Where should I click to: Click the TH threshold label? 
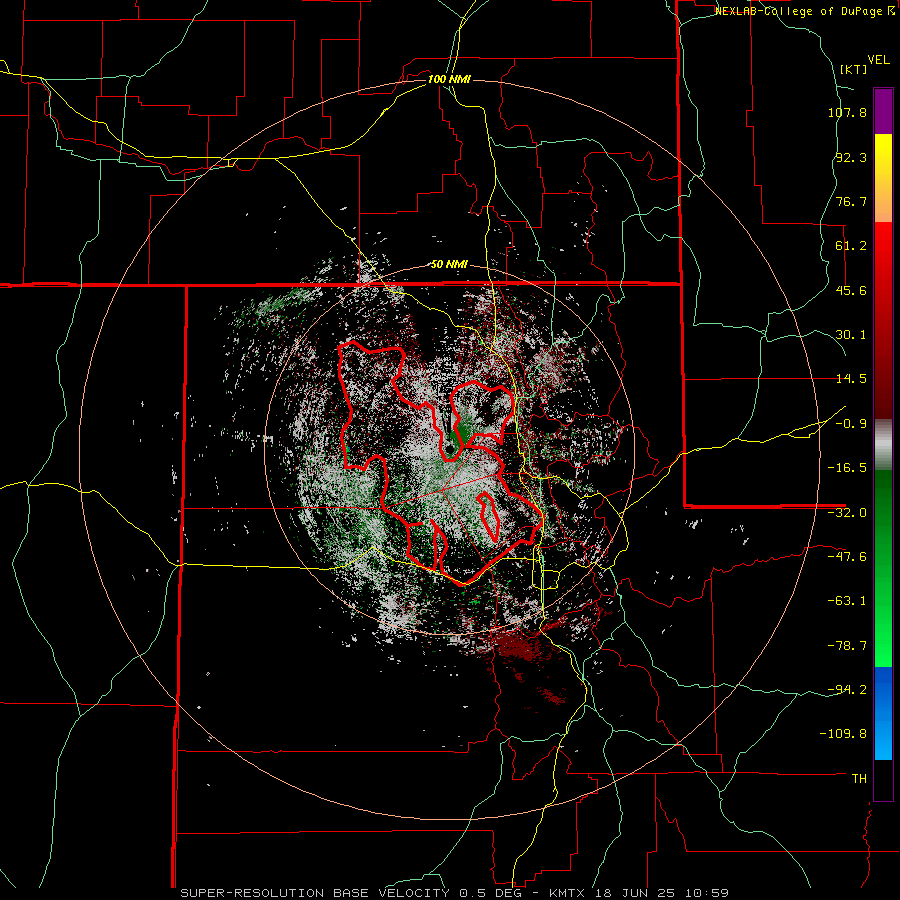859,778
